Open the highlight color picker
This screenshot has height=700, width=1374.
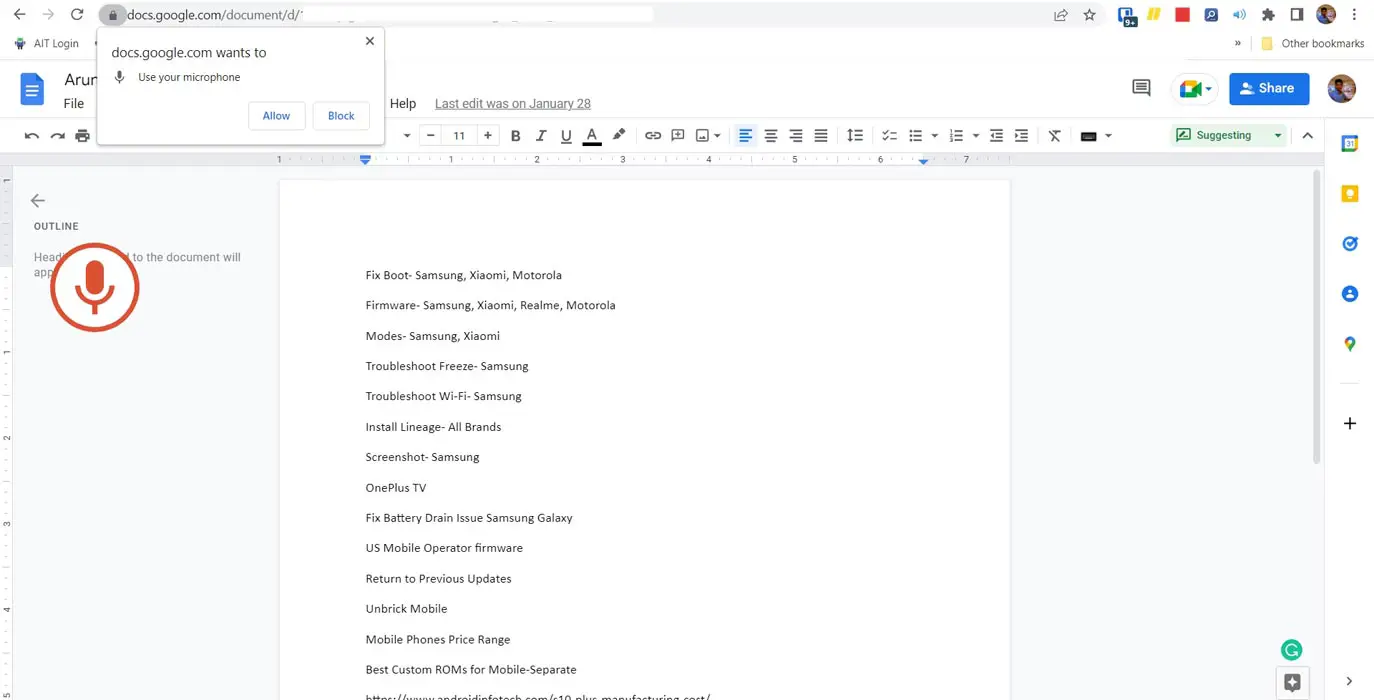pyautogui.click(x=618, y=136)
